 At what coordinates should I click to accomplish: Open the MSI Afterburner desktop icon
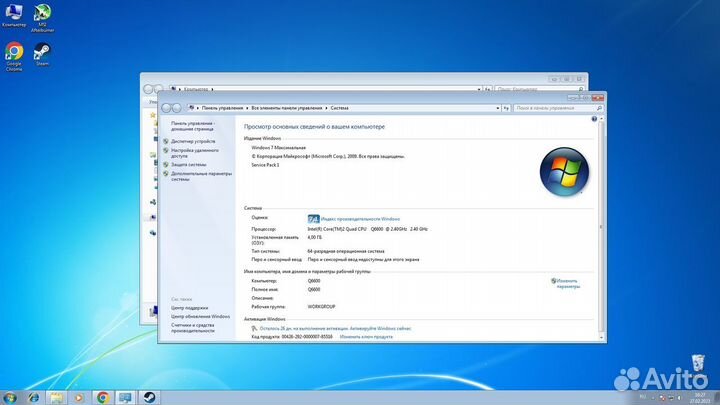tap(42, 18)
